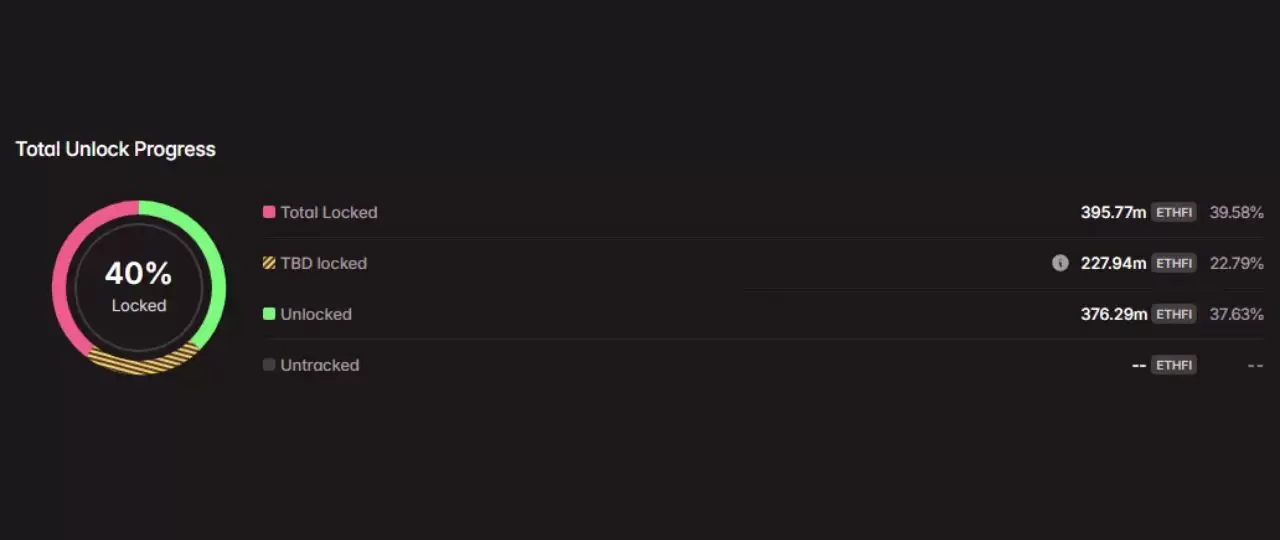Click the Total Unlock Progress heading
Image resolution: width=1280 pixels, height=540 pixels.
(116, 149)
